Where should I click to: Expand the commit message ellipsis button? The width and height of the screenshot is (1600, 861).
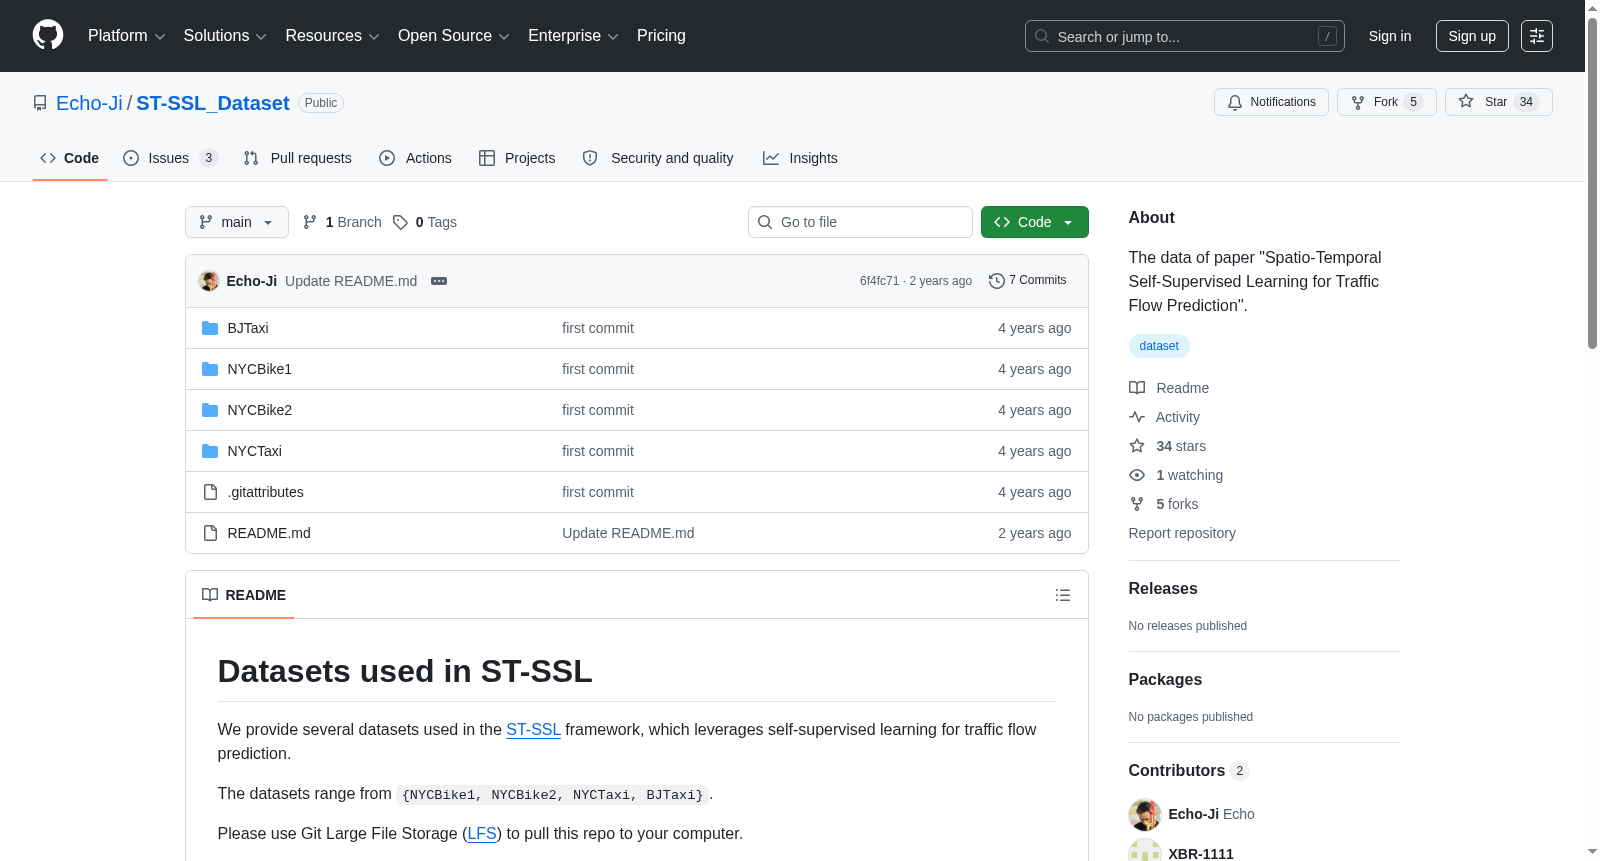pyautogui.click(x=439, y=281)
